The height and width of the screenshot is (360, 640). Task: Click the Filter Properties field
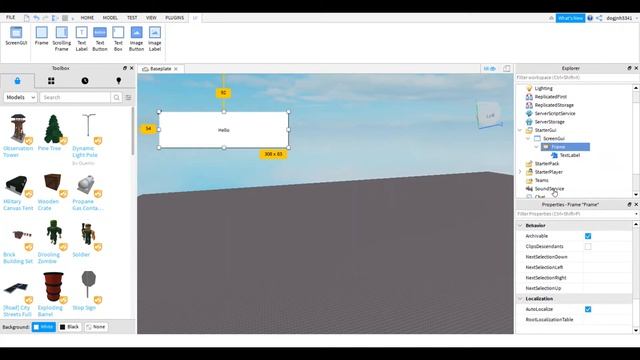coord(575,214)
